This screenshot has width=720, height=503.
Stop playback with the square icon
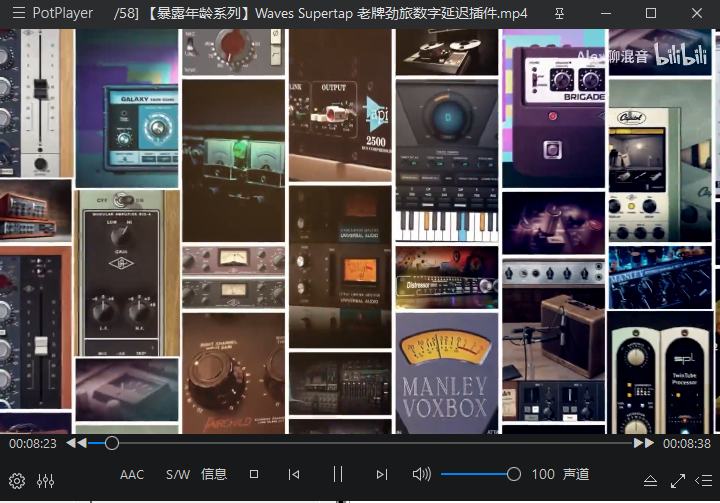254,474
